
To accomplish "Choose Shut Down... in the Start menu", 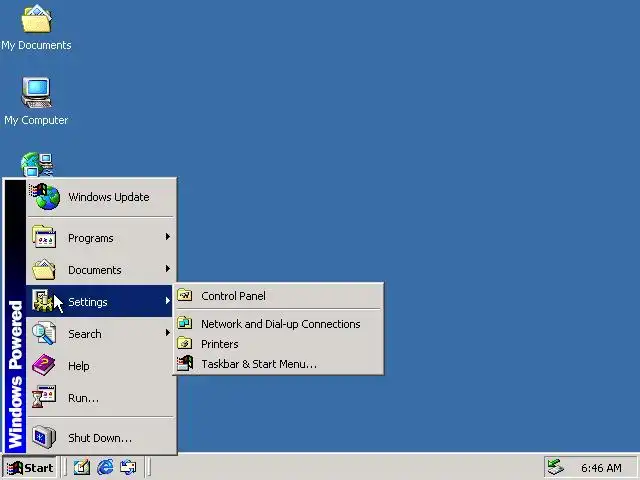I will (x=100, y=437).
